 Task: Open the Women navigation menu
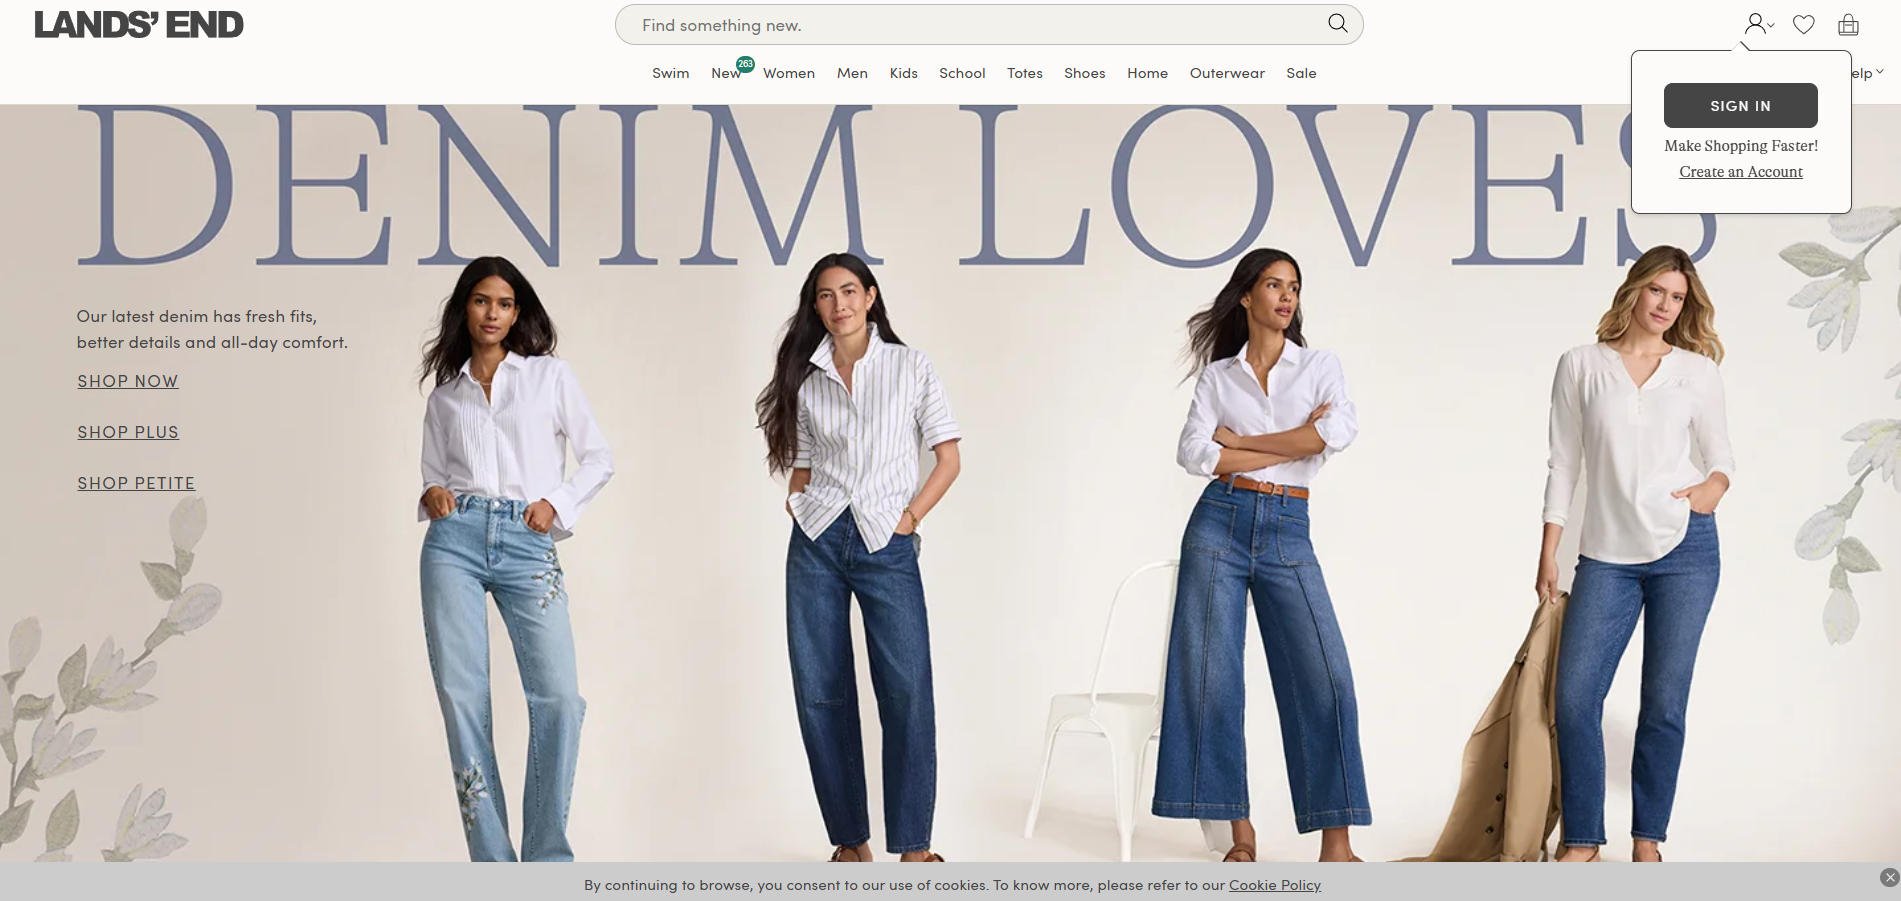coord(788,72)
